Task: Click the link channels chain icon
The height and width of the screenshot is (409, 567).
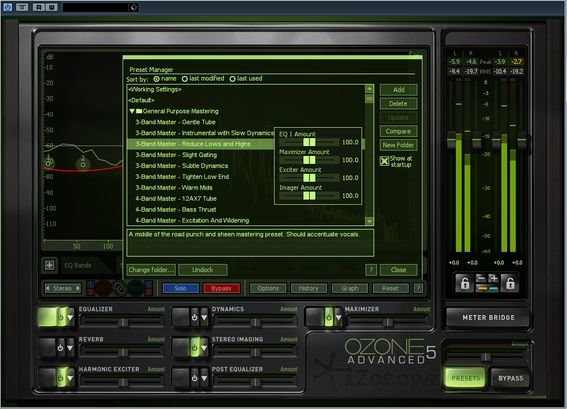Action: 120,288
